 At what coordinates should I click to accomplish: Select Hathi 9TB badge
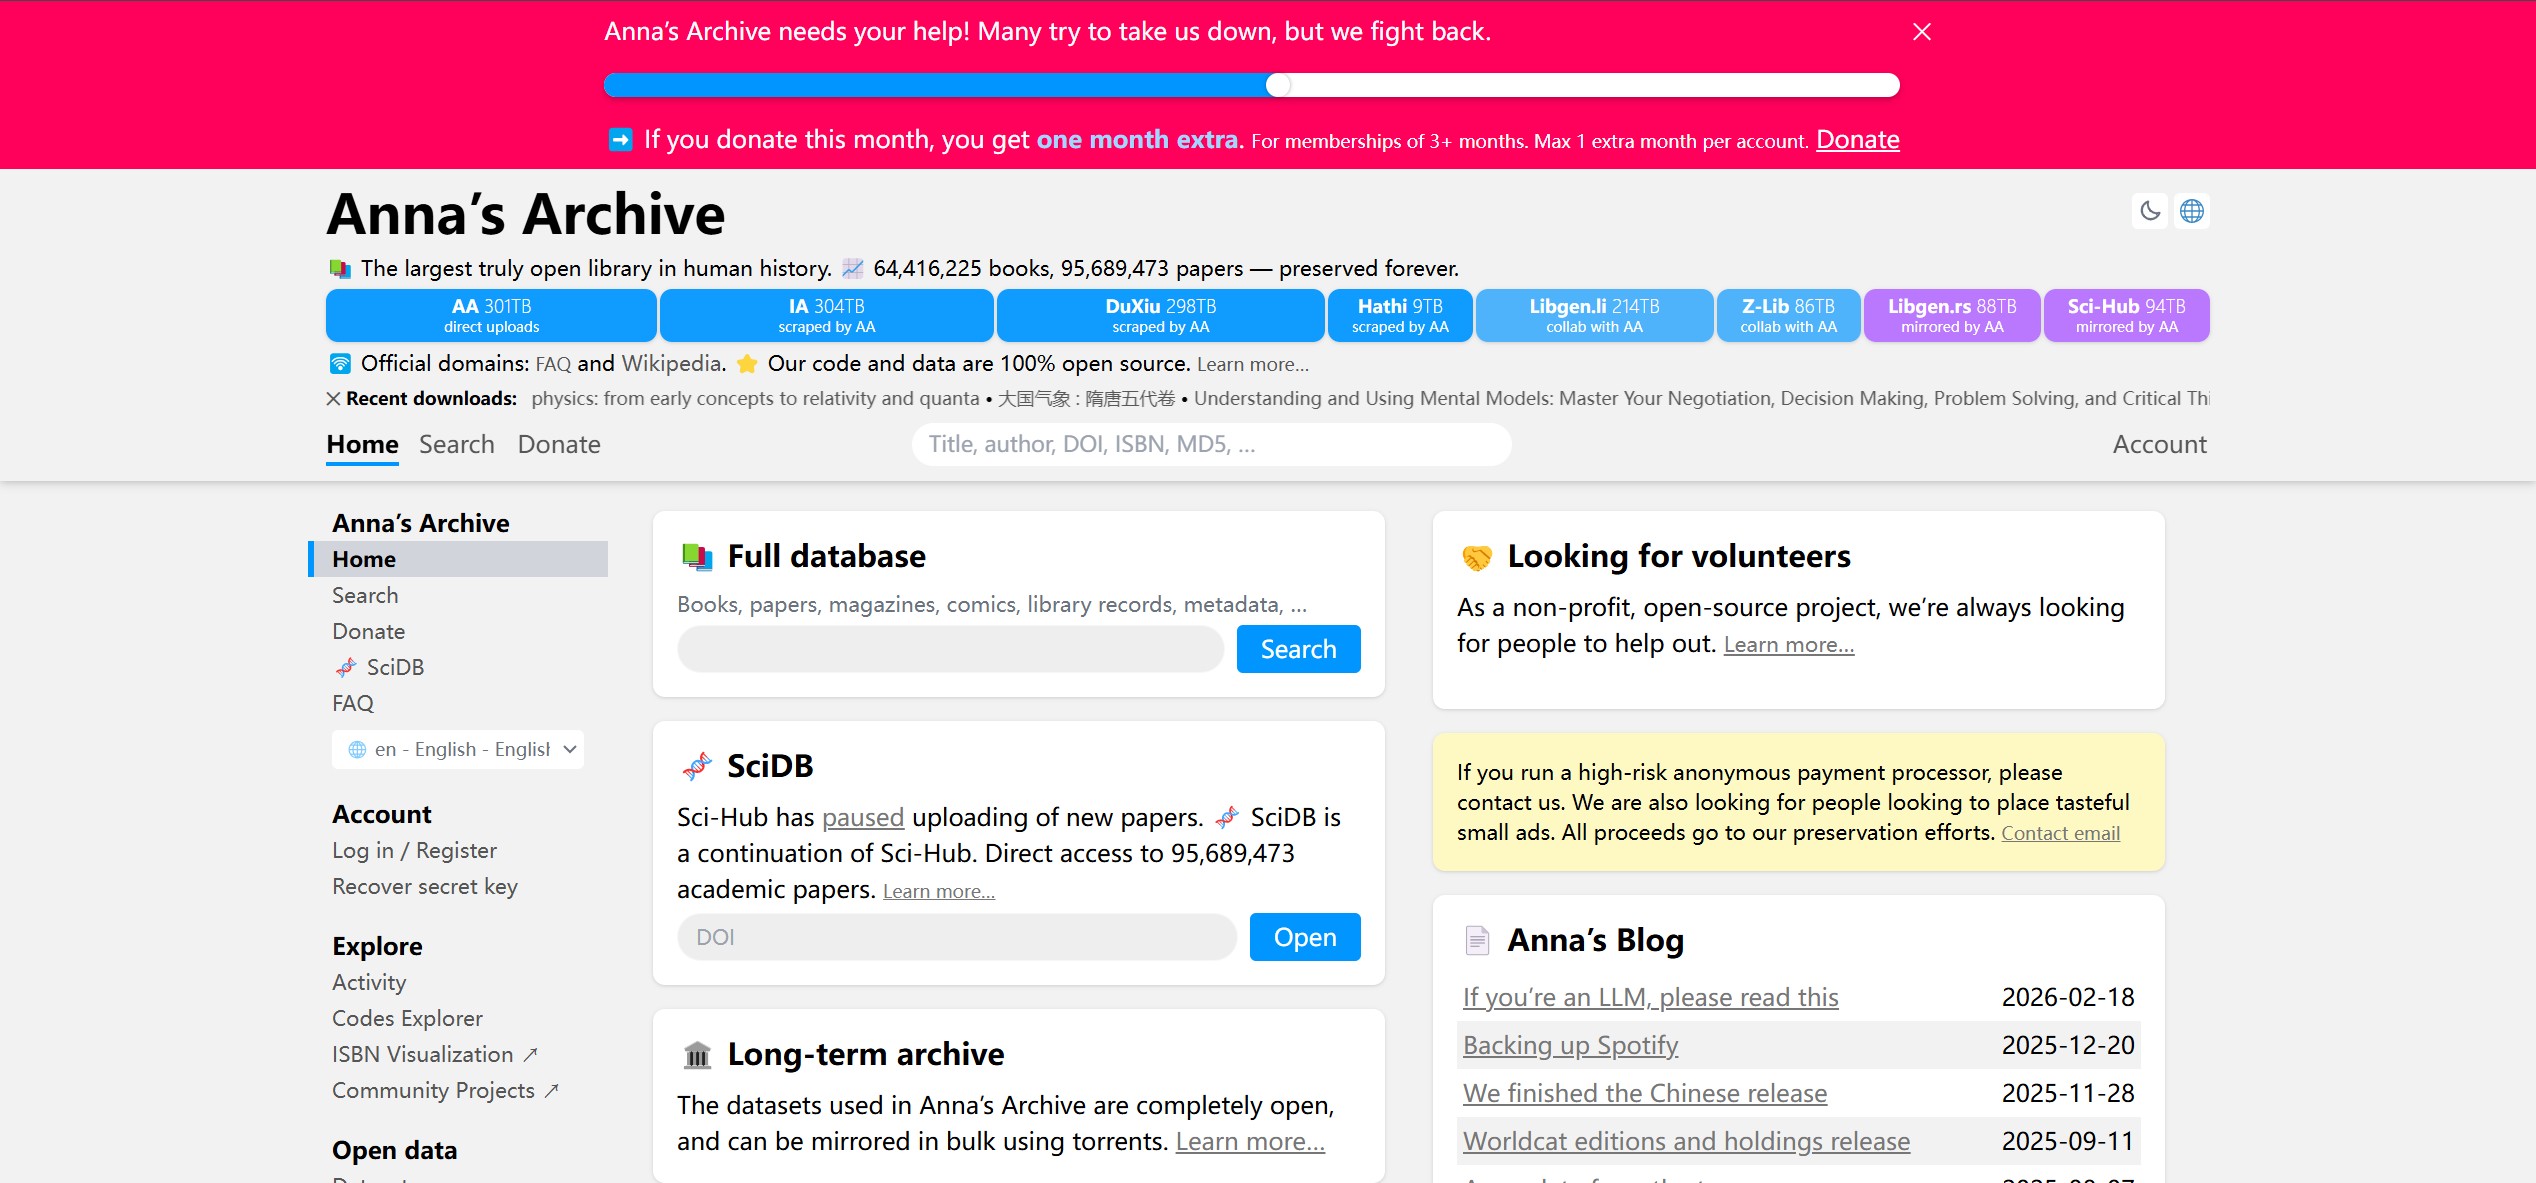pos(1400,315)
